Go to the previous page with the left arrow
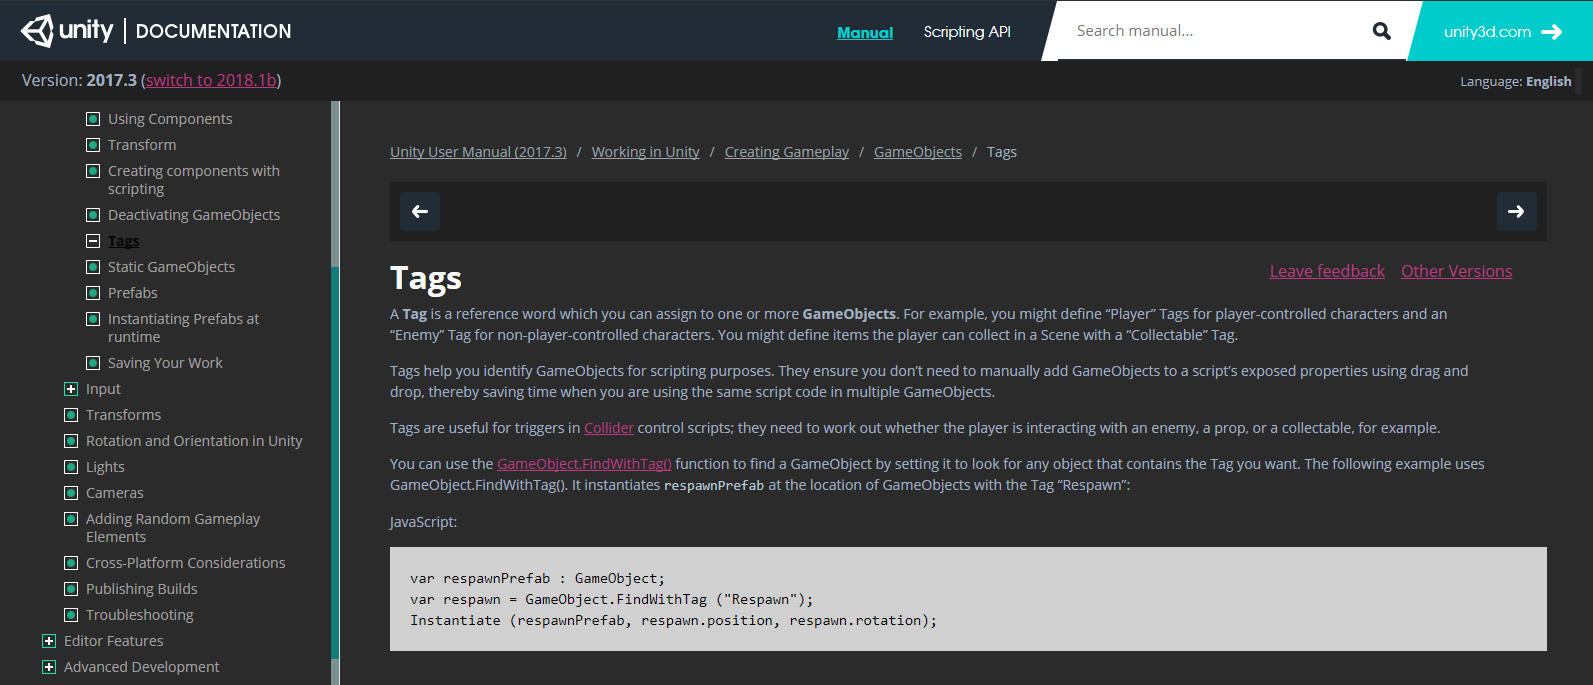The height and width of the screenshot is (685, 1593). [x=420, y=211]
